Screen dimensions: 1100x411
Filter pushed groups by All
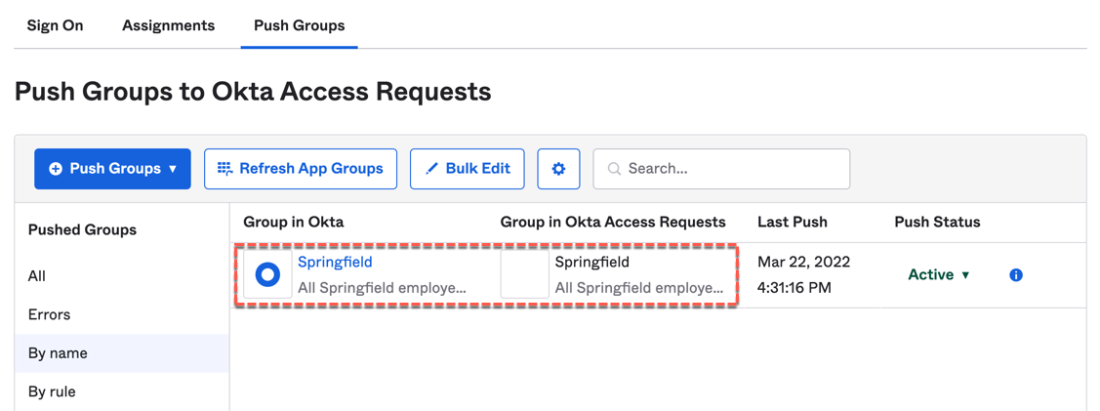pyautogui.click(x=37, y=276)
